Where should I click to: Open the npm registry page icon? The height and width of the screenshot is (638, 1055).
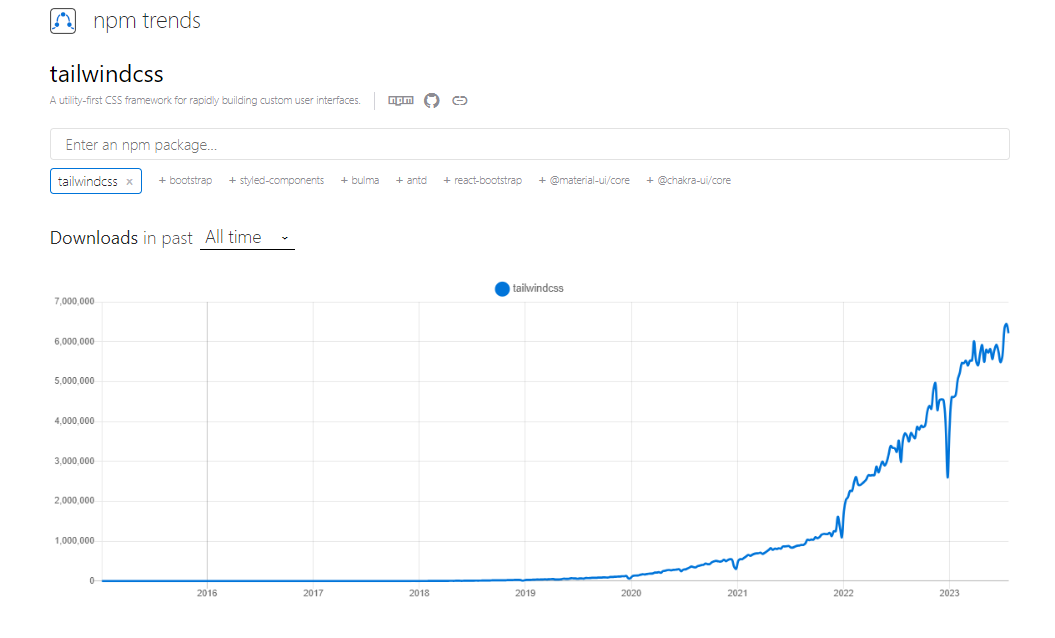coord(401,100)
